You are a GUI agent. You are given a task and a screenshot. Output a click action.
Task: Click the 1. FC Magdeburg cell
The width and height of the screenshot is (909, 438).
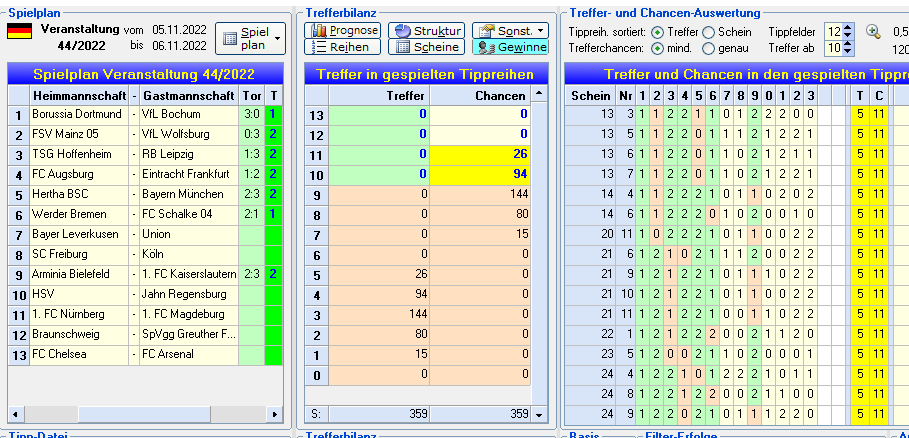(189, 314)
